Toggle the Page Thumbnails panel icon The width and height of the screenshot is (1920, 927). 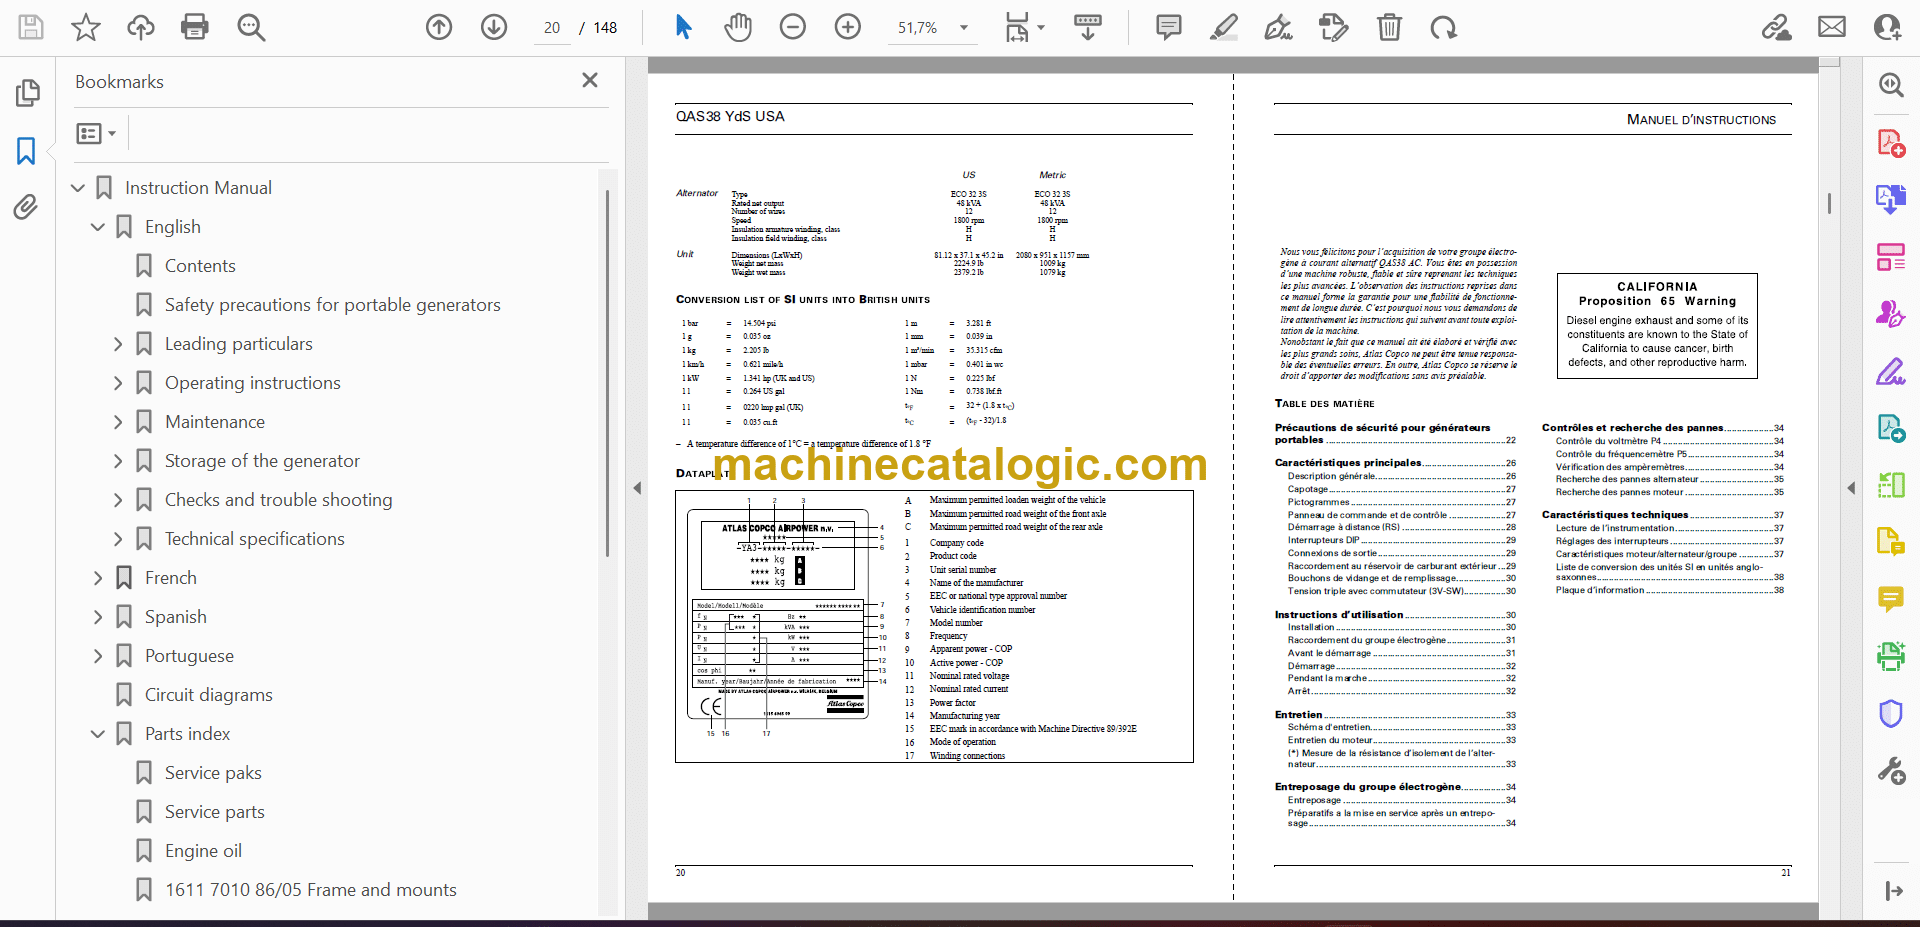[27, 93]
